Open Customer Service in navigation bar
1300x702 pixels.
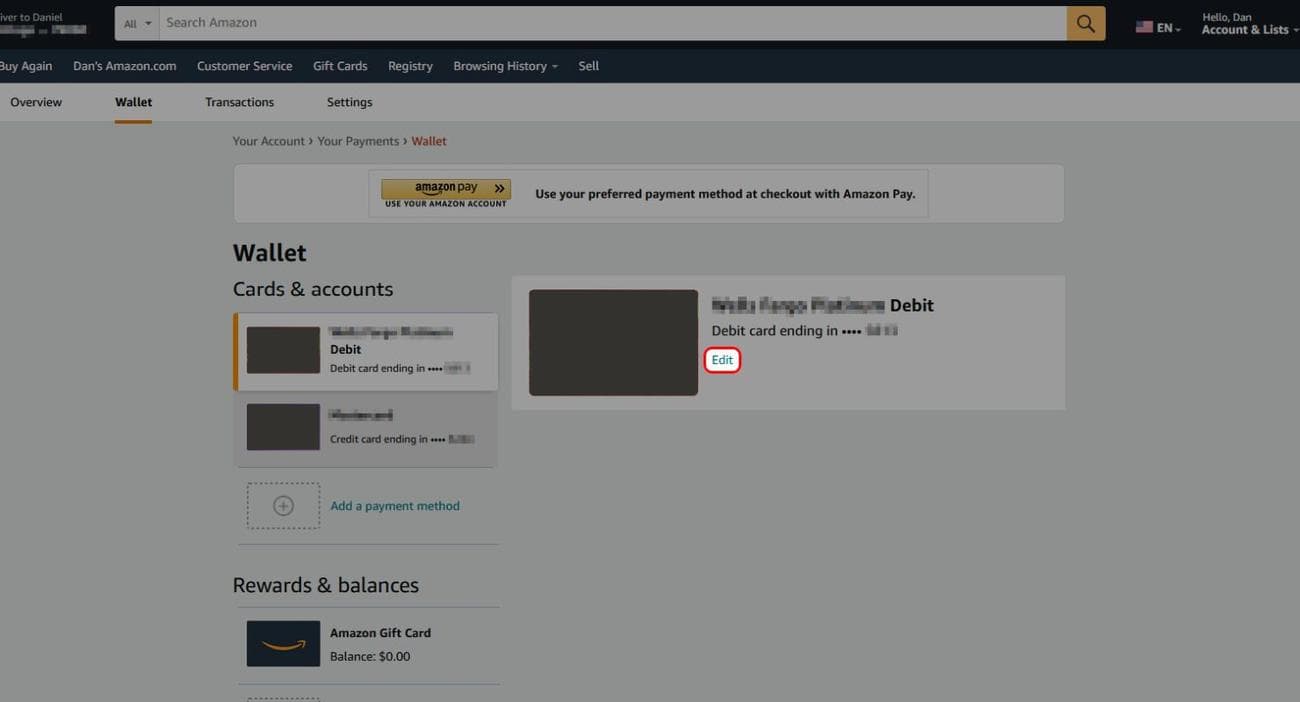244,66
